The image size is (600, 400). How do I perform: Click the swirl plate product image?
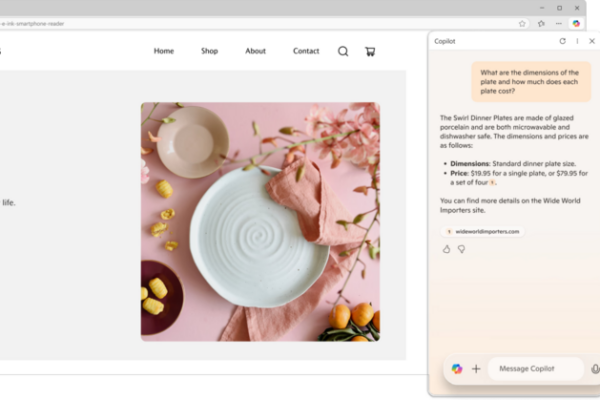(260, 222)
